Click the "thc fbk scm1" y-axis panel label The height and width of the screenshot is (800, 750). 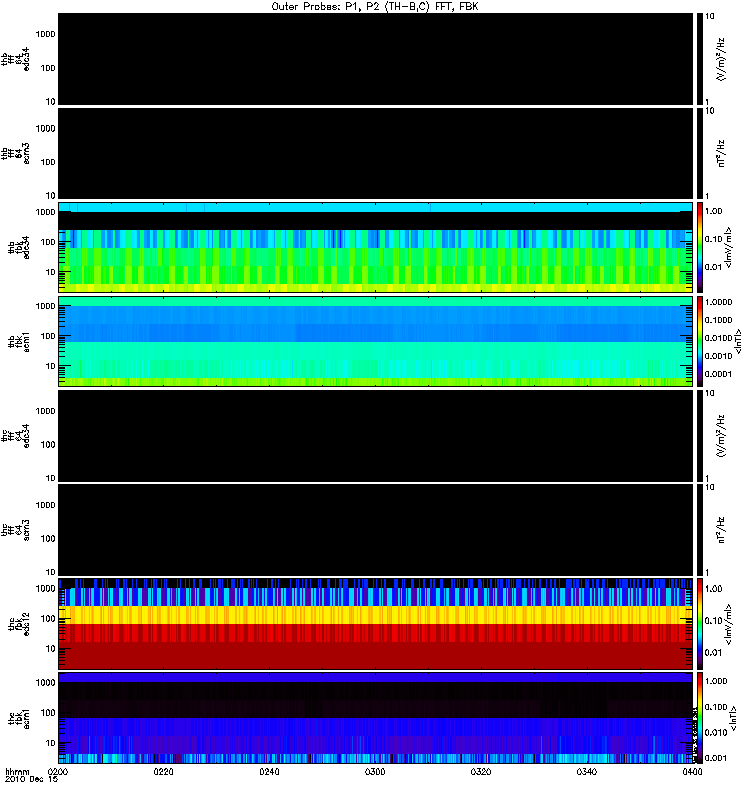(18, 718)
